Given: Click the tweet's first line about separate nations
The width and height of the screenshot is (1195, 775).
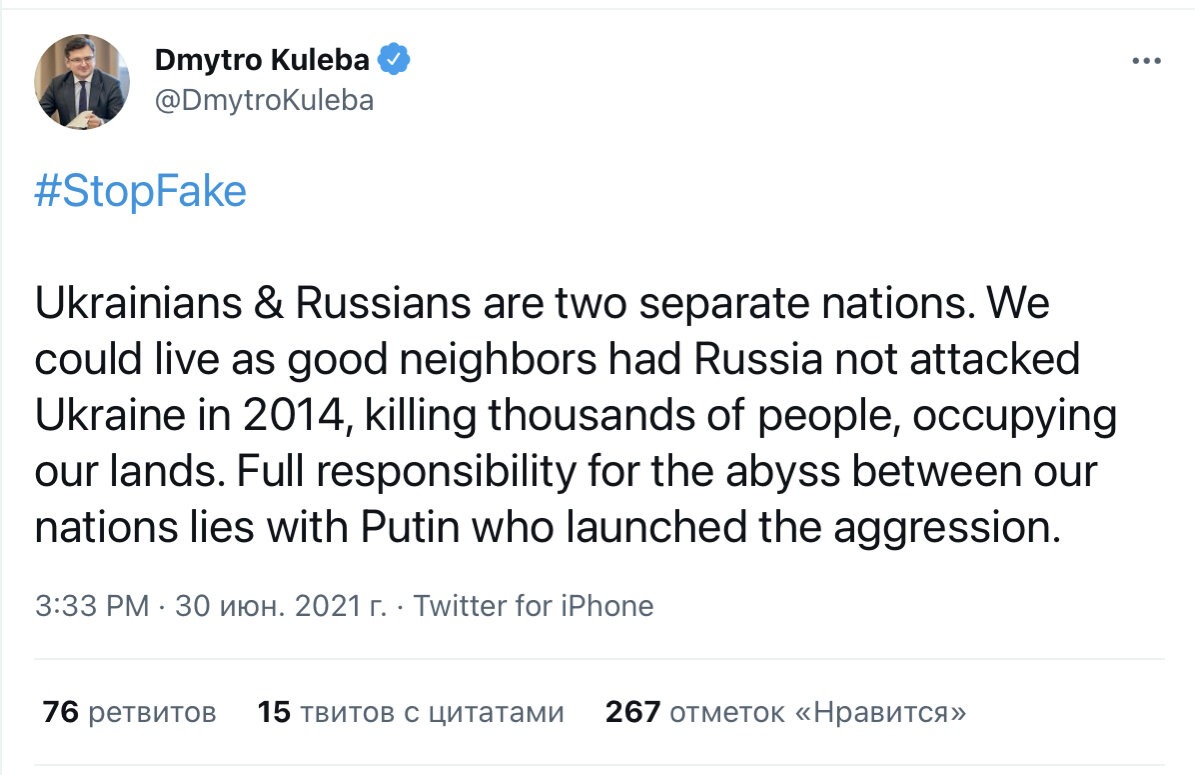Looking at the screenshot, I should click(542, 303).
